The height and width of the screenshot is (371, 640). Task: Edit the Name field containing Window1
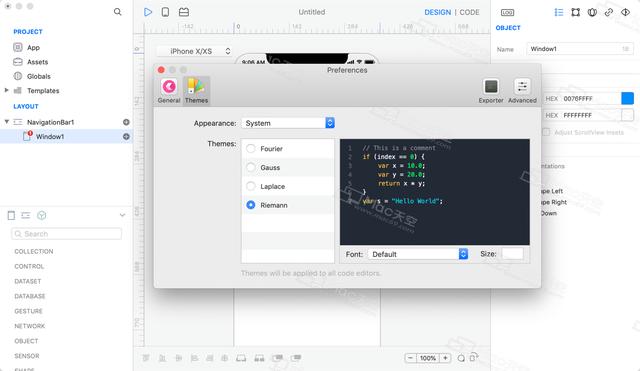click(580, 49)
